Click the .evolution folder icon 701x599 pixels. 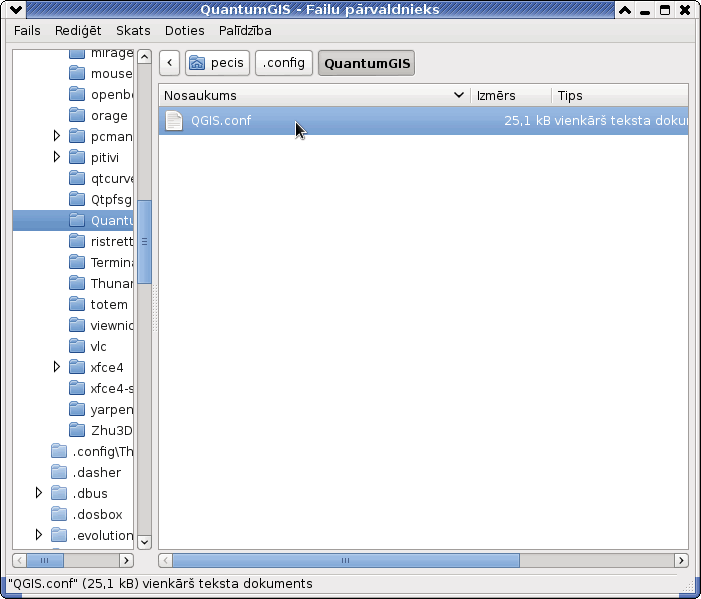pyautogui.click(x=59, y=535)
